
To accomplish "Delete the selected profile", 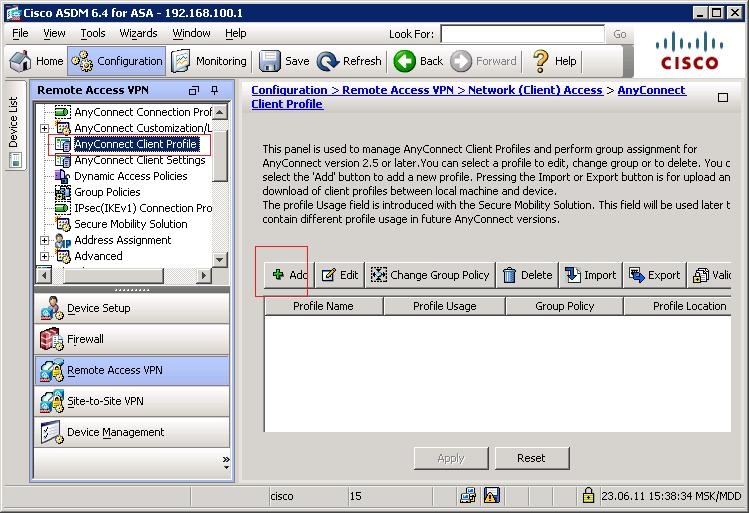I will click(527, 275).
